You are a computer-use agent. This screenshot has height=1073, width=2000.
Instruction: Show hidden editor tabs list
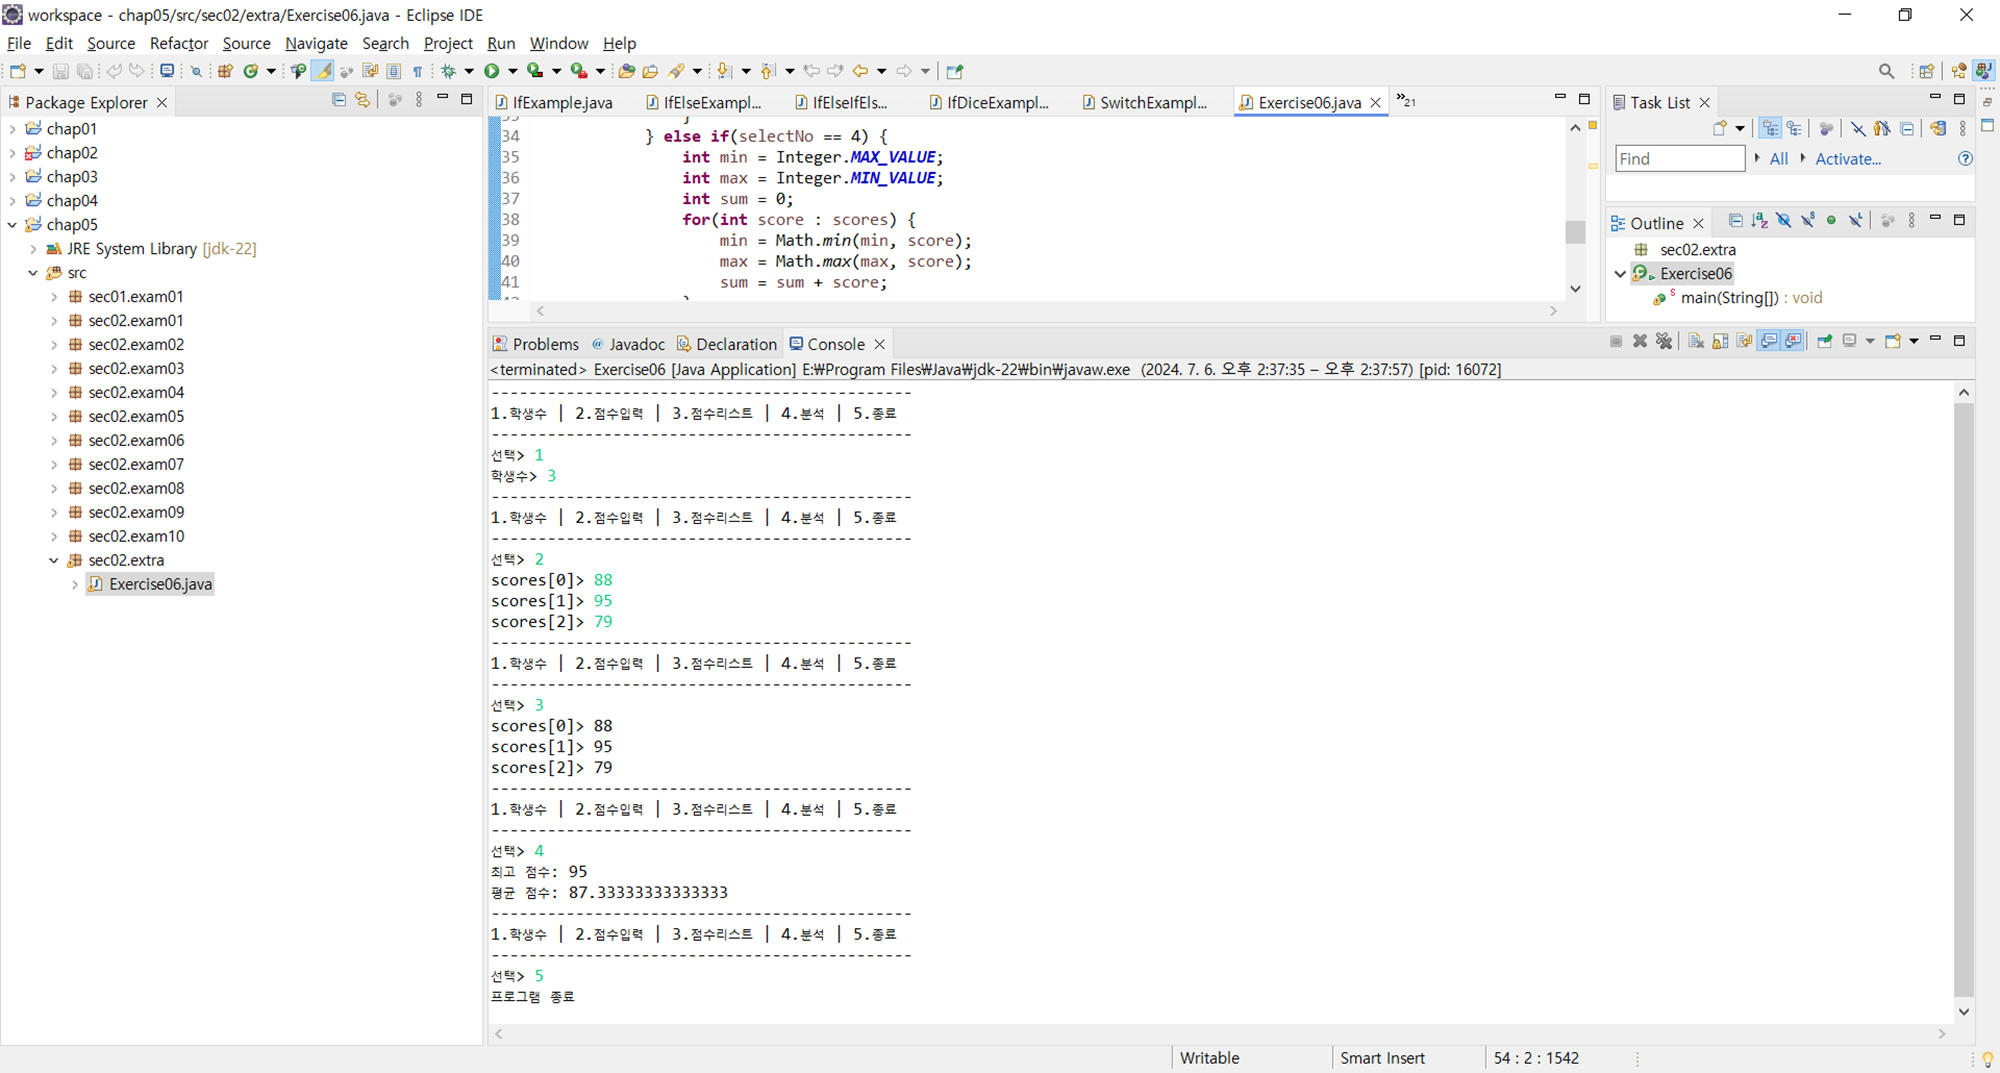(x=1406, y=100)
